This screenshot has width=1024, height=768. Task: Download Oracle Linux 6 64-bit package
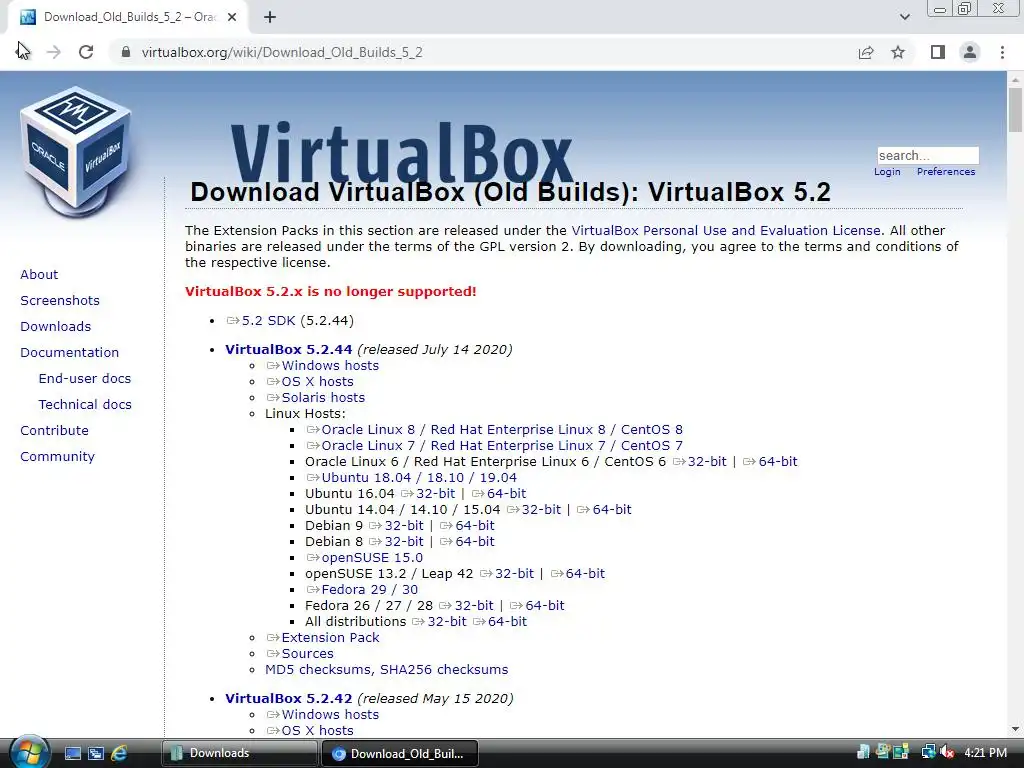pyautogui.click(x=778, y=462)
